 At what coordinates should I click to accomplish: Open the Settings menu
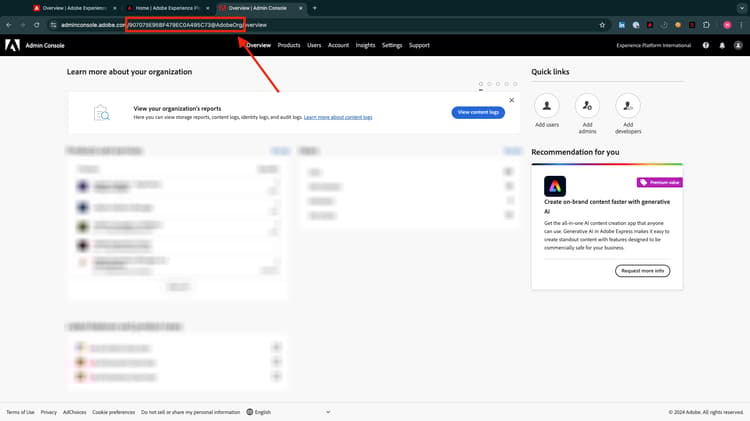point(392,45)
